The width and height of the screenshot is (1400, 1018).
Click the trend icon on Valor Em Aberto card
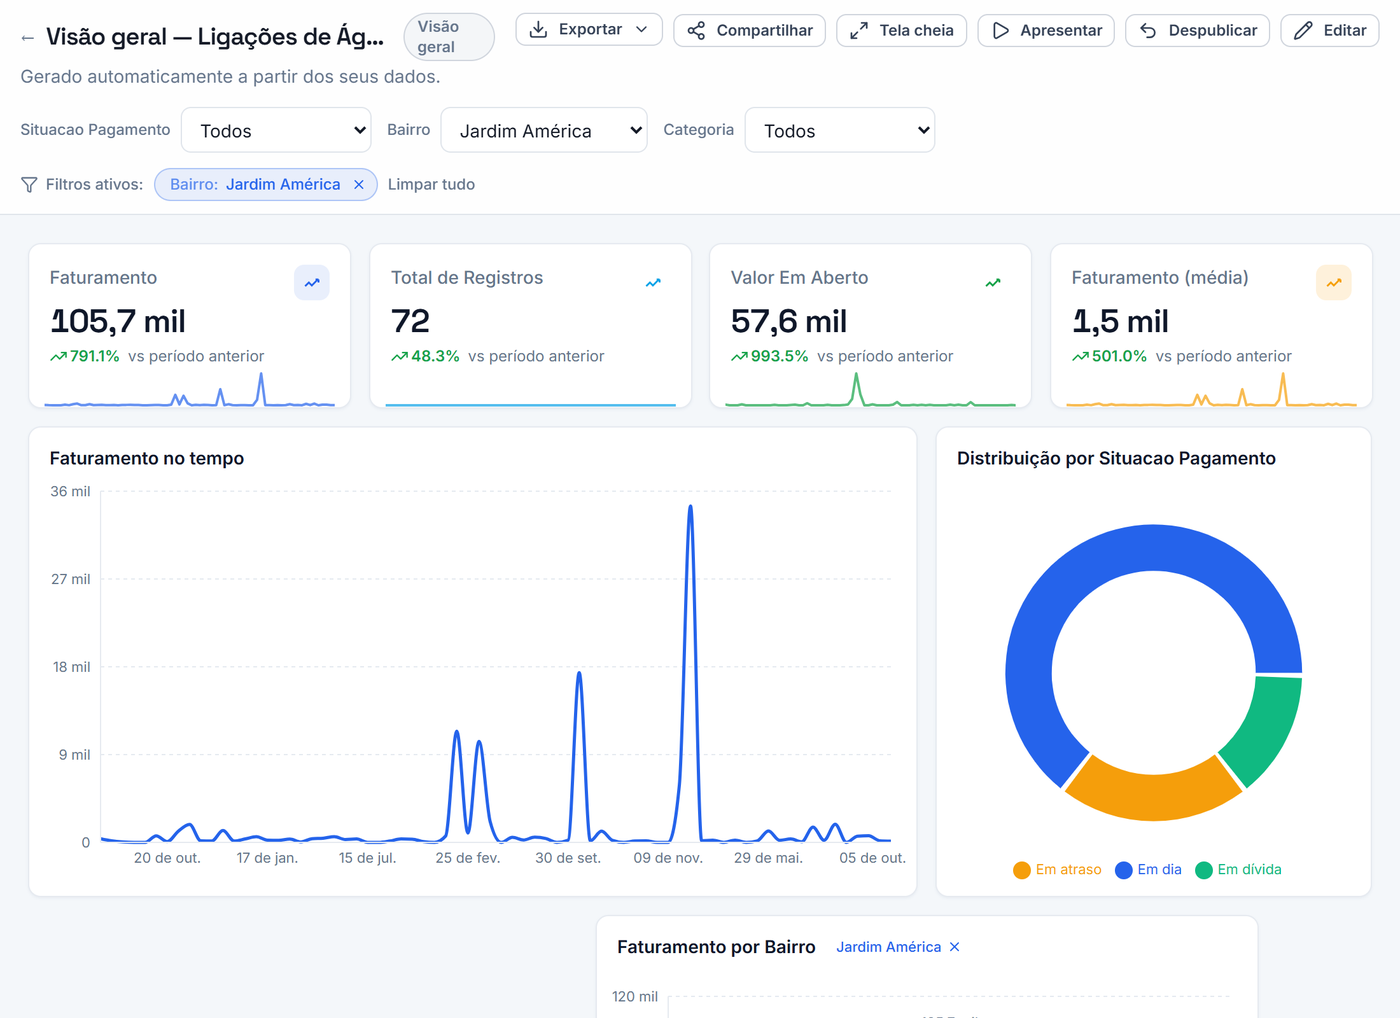click(x=993, y=283)
